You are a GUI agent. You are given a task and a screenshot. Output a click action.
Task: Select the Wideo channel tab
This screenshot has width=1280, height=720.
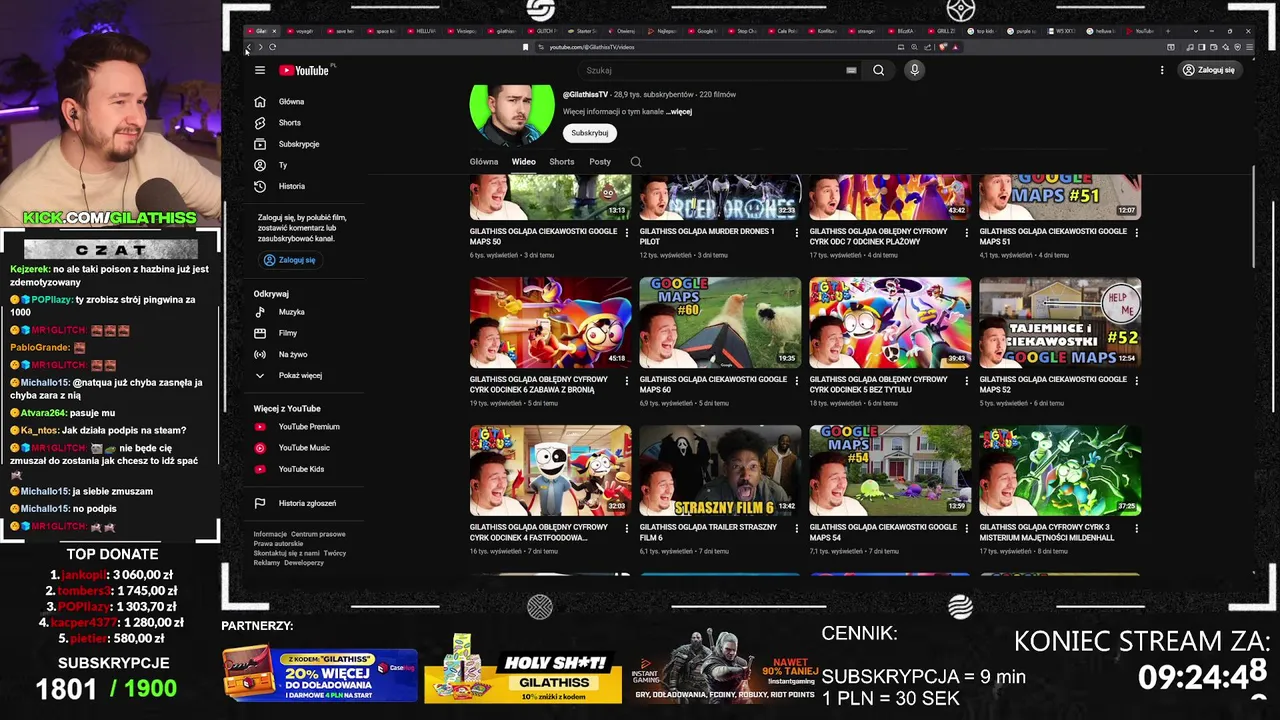[x=524, y=161]
